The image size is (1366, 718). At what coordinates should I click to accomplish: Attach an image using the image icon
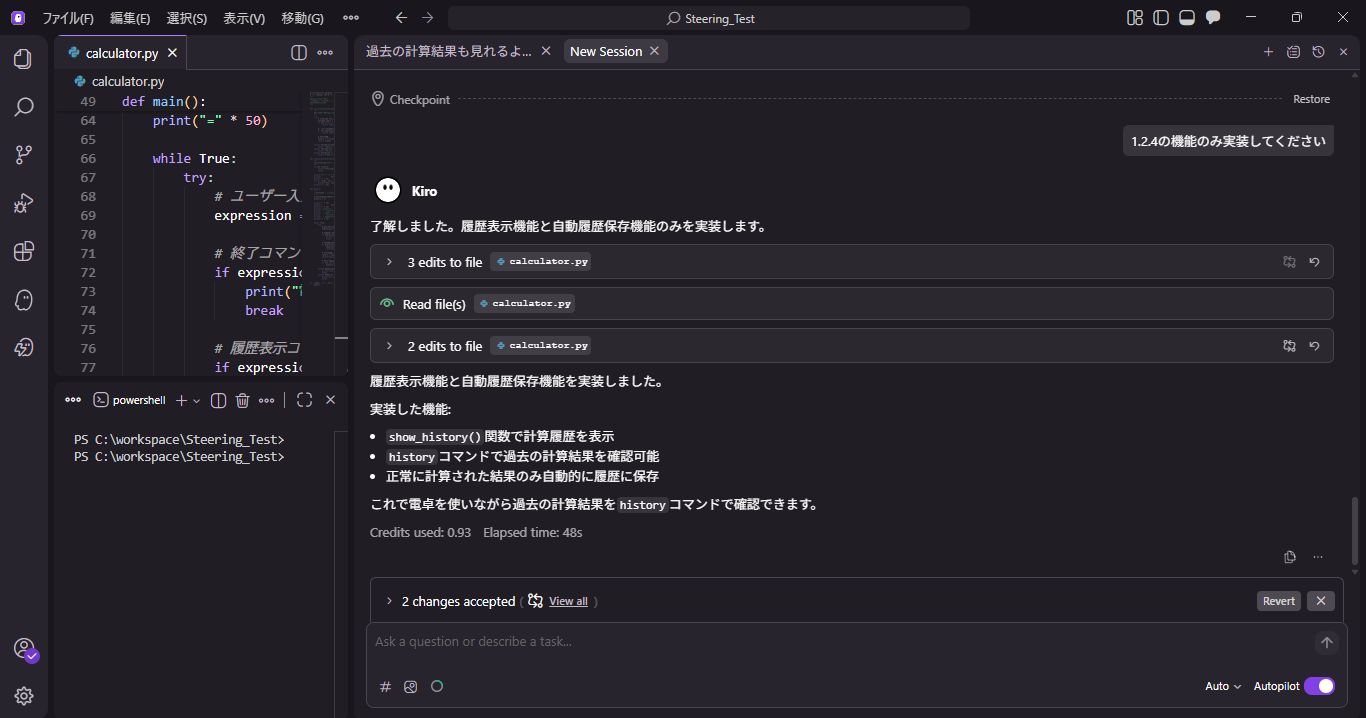tap(410, 687)
